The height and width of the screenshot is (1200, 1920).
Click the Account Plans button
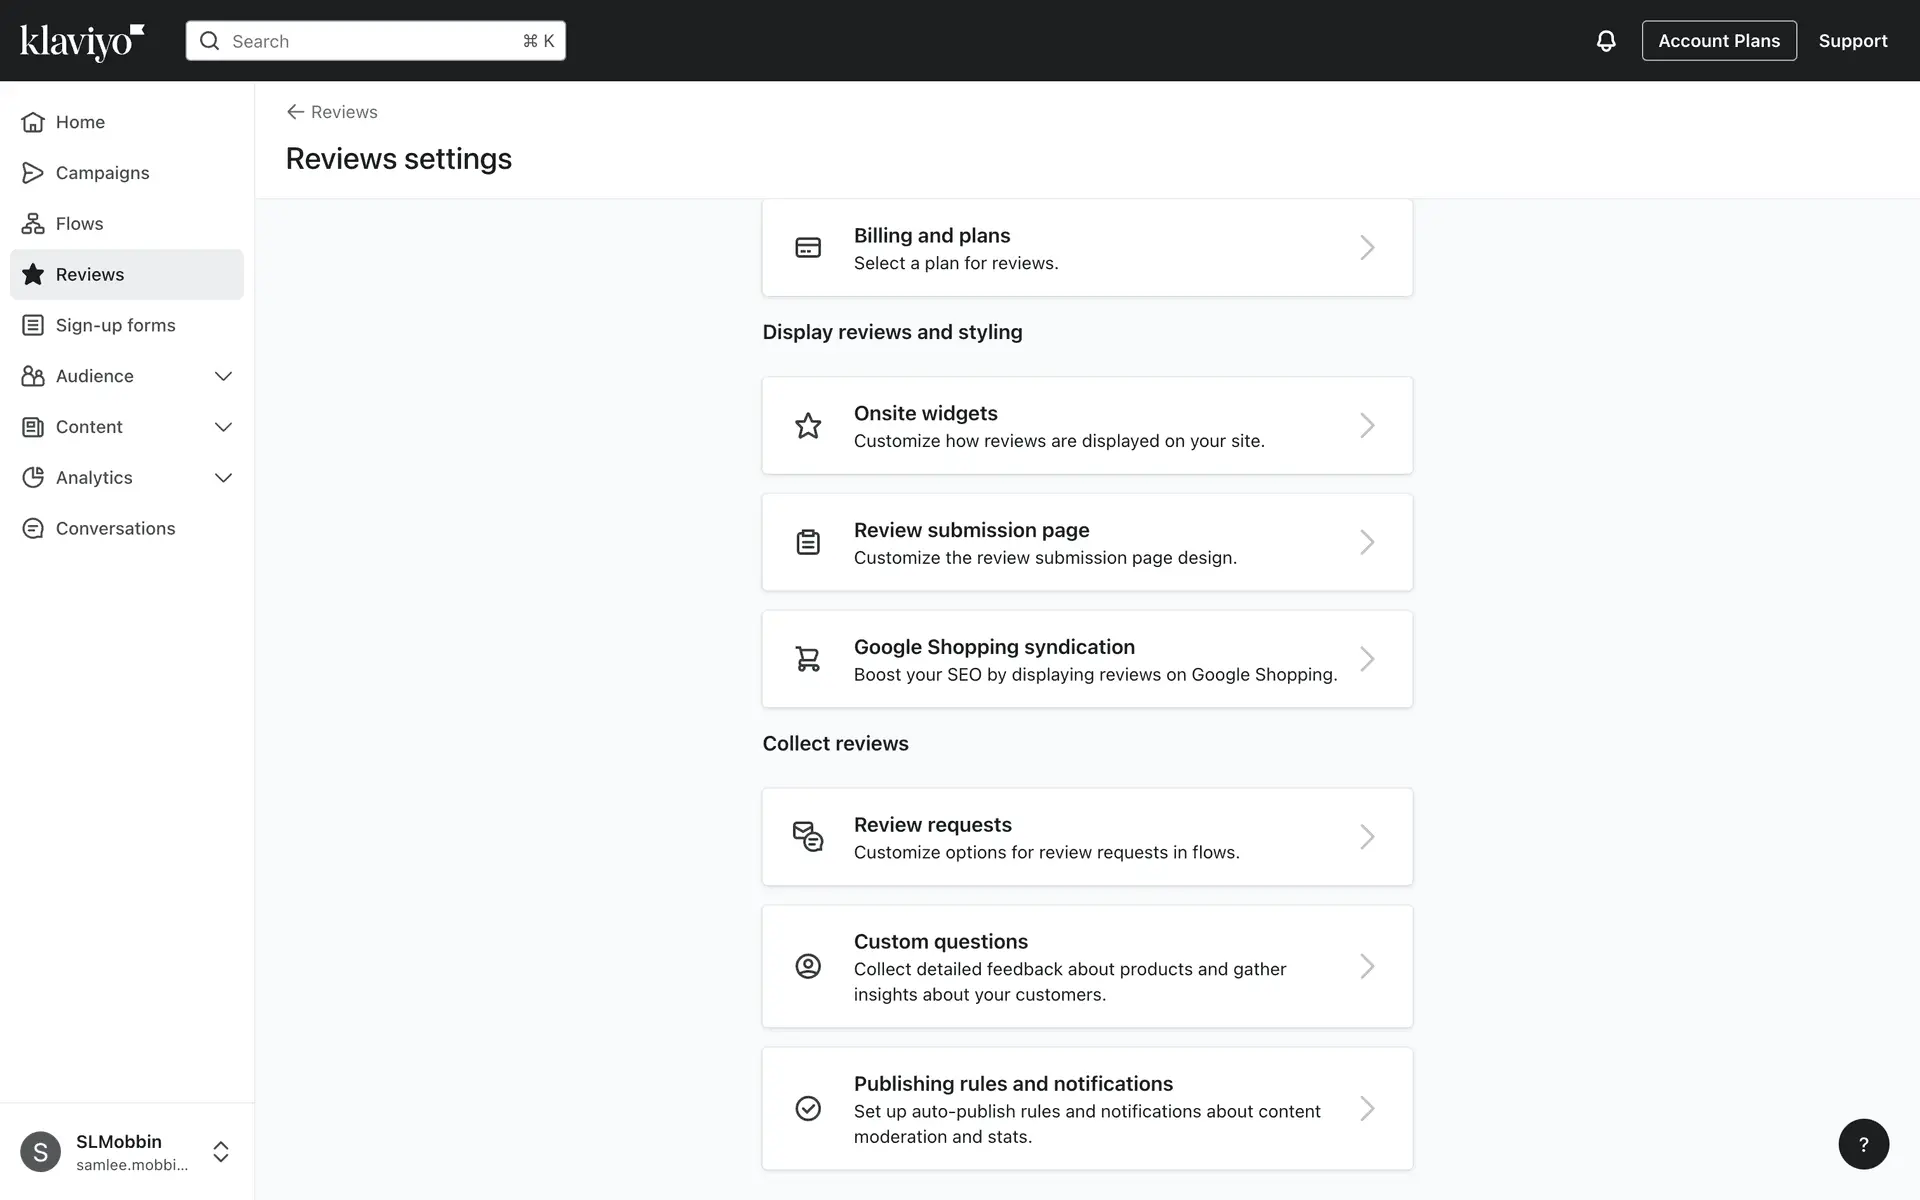point(1718,41)
